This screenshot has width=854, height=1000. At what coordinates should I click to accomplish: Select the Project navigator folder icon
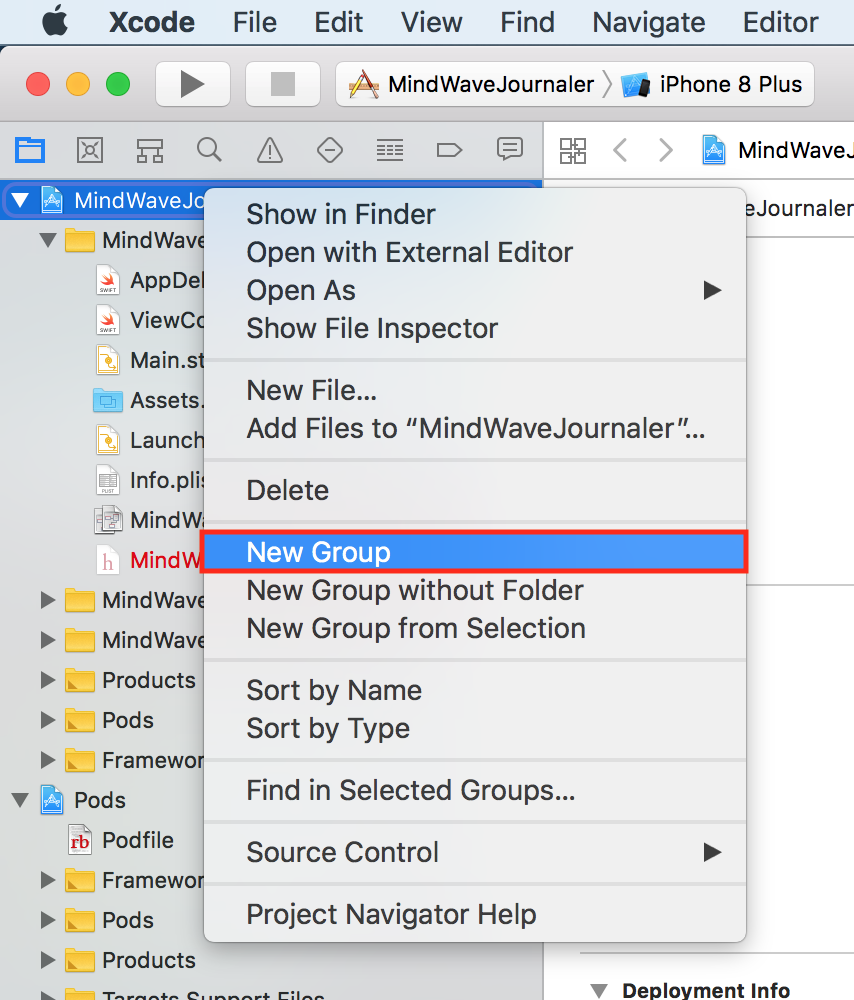pos(30,150)
